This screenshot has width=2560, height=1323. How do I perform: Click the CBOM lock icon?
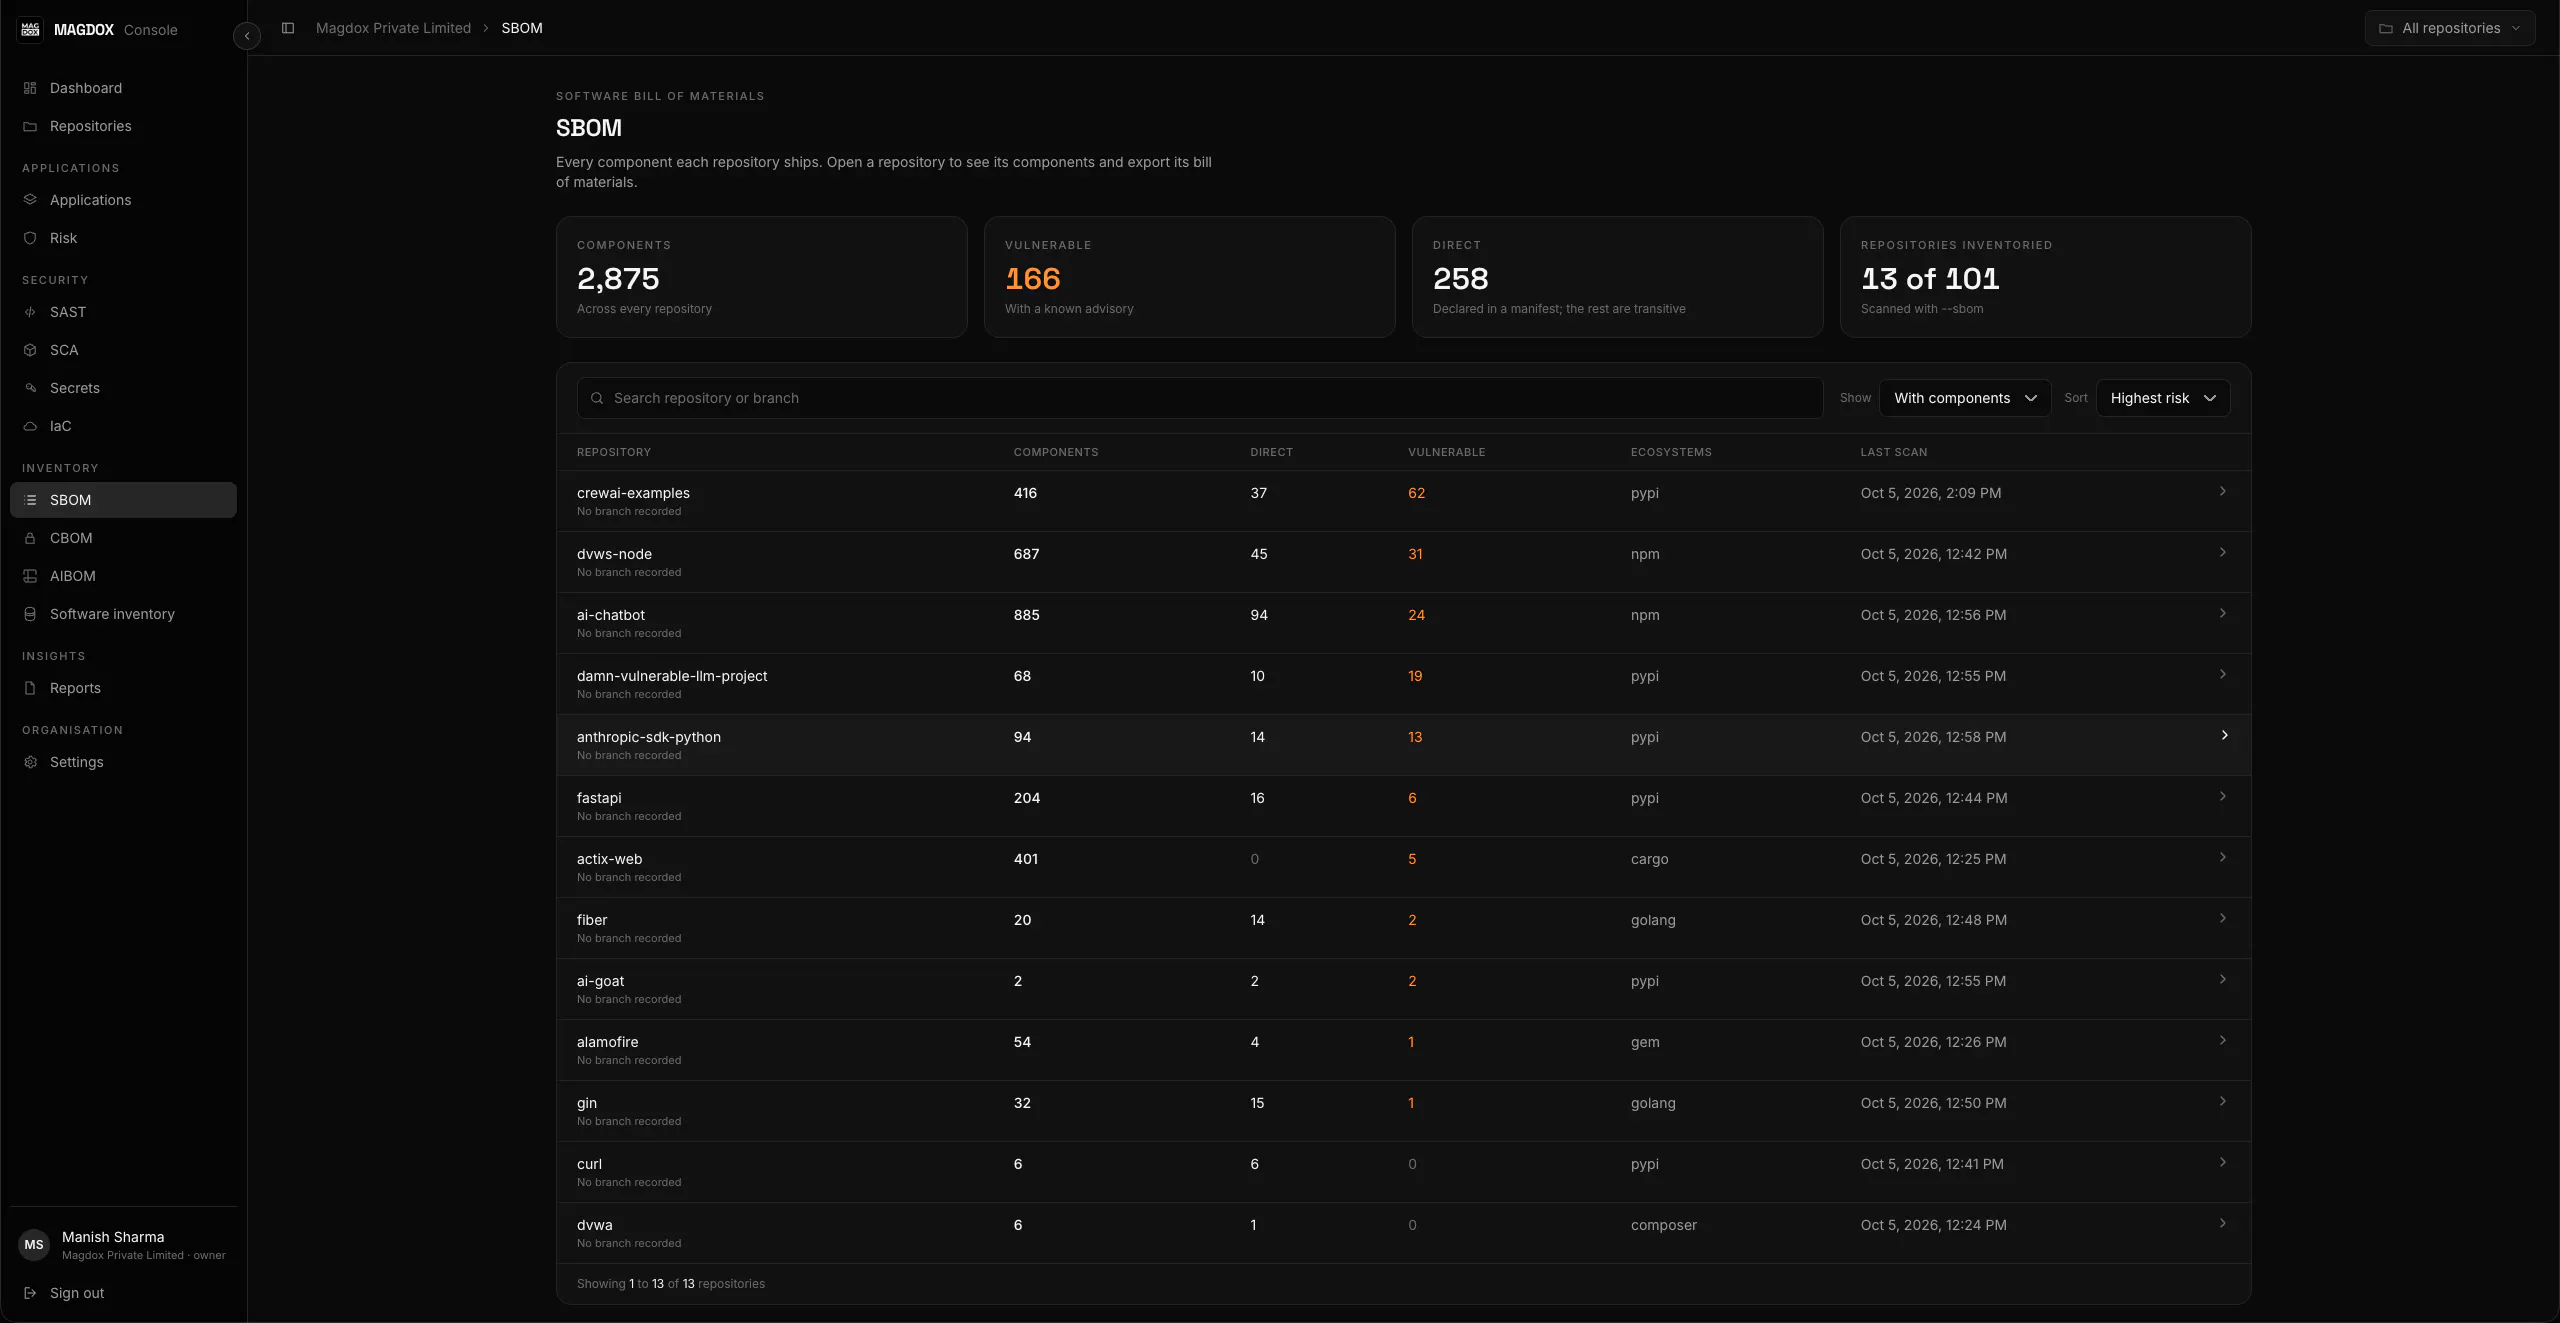pos(30,538)
